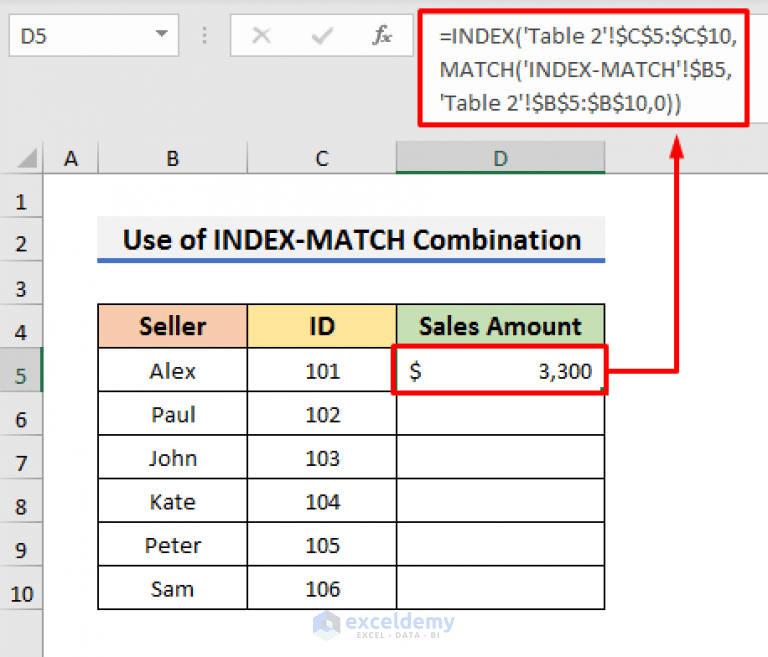Open the Name Box dropdown arrow

(x=162, y=36)
